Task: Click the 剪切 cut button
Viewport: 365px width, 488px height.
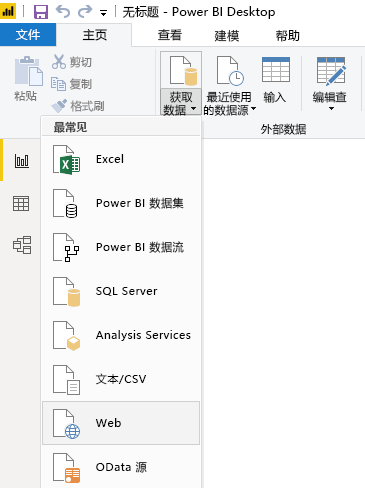Action: (x=72, y=62)
